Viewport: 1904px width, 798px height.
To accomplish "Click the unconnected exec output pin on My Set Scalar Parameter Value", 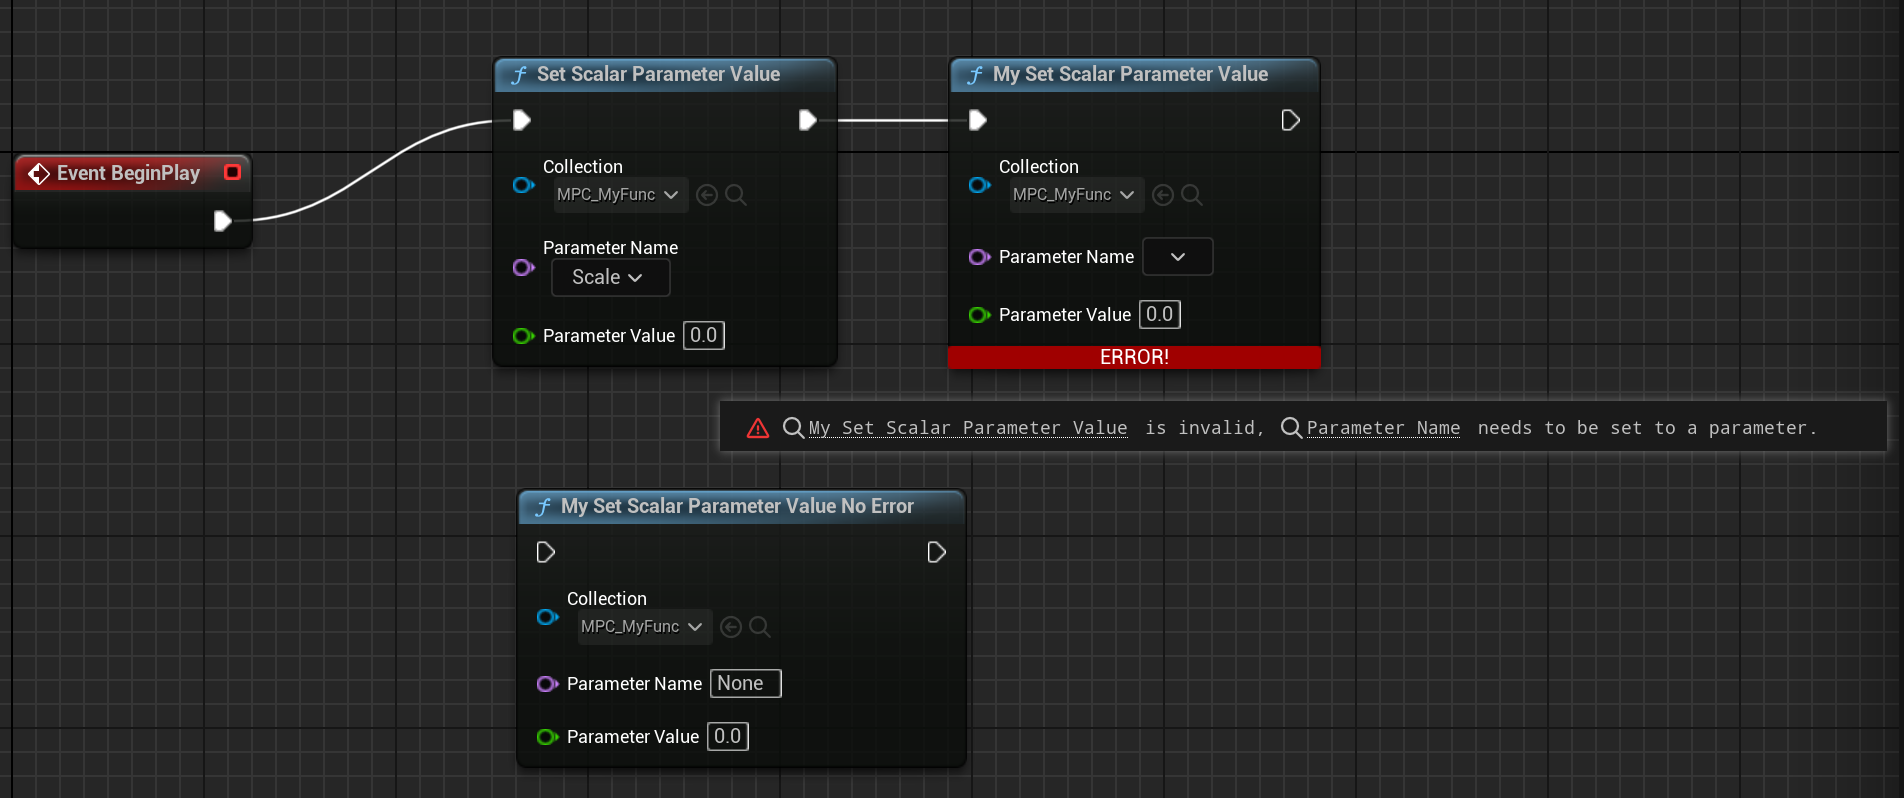I will pos(1290,120).
